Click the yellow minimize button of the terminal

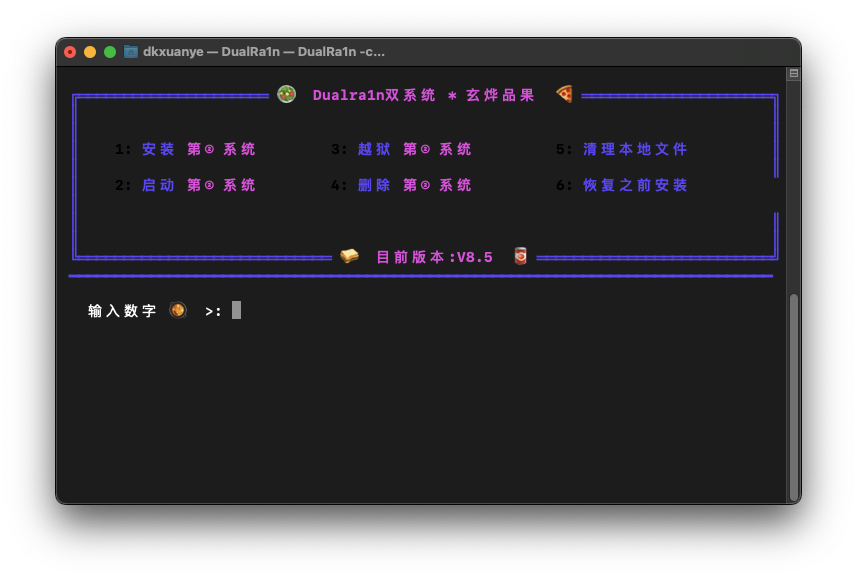point(90,52)
